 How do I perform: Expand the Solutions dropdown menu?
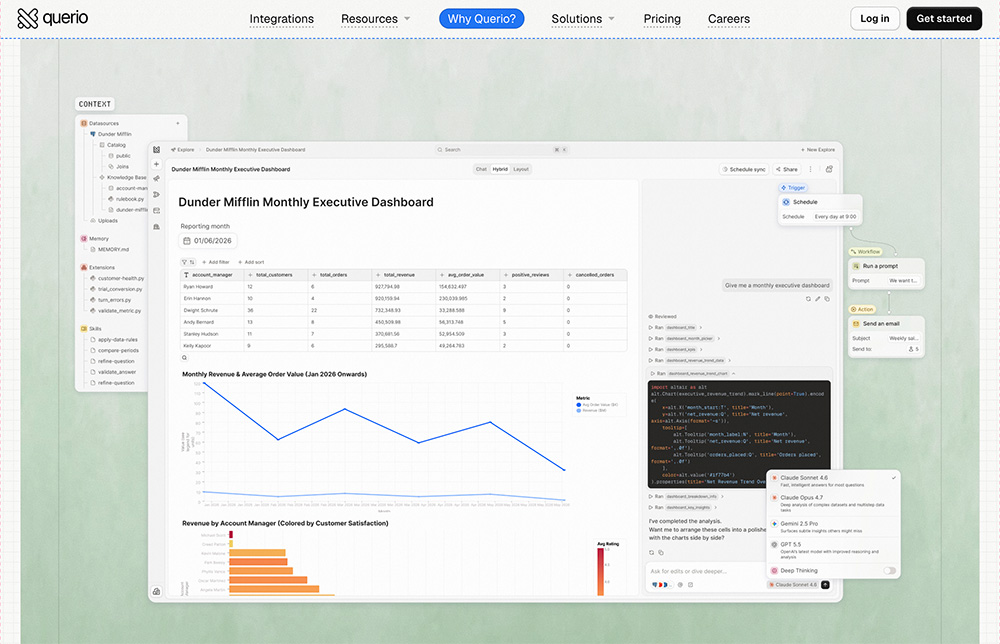(x=583, y=19)
